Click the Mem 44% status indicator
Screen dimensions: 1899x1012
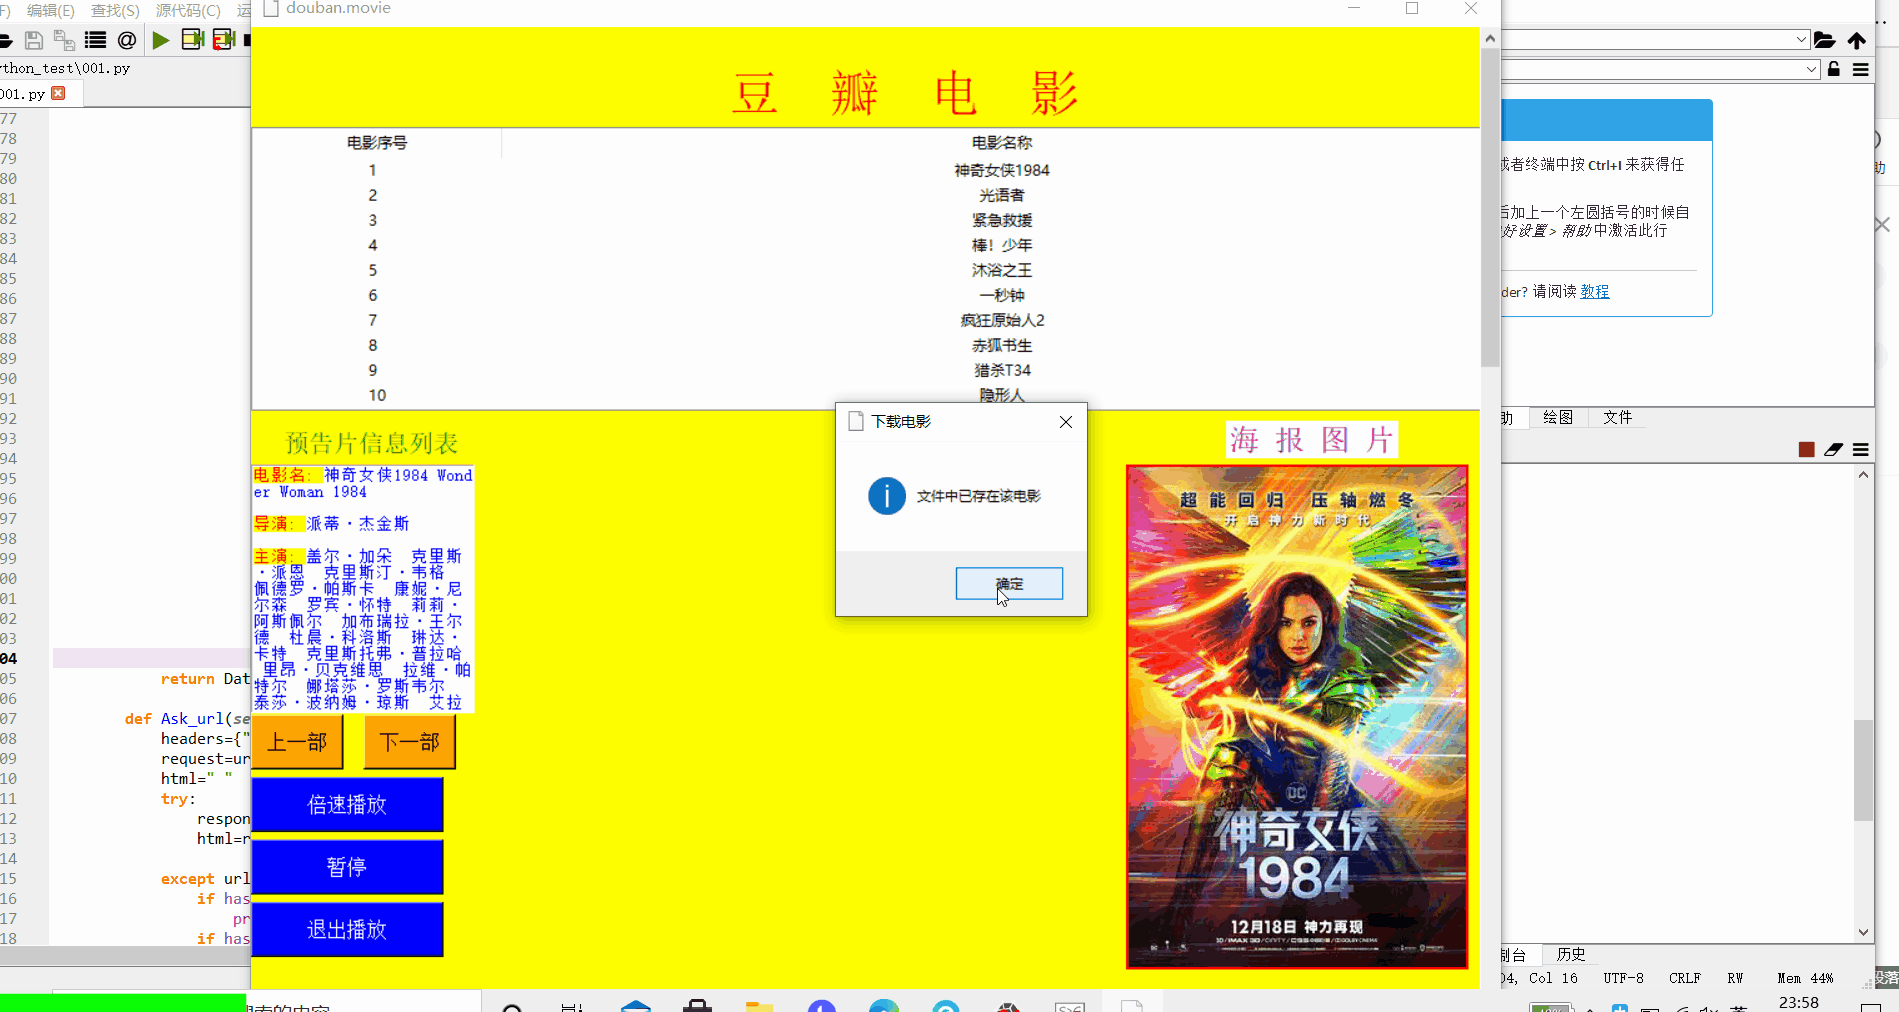pos(1805,978)
